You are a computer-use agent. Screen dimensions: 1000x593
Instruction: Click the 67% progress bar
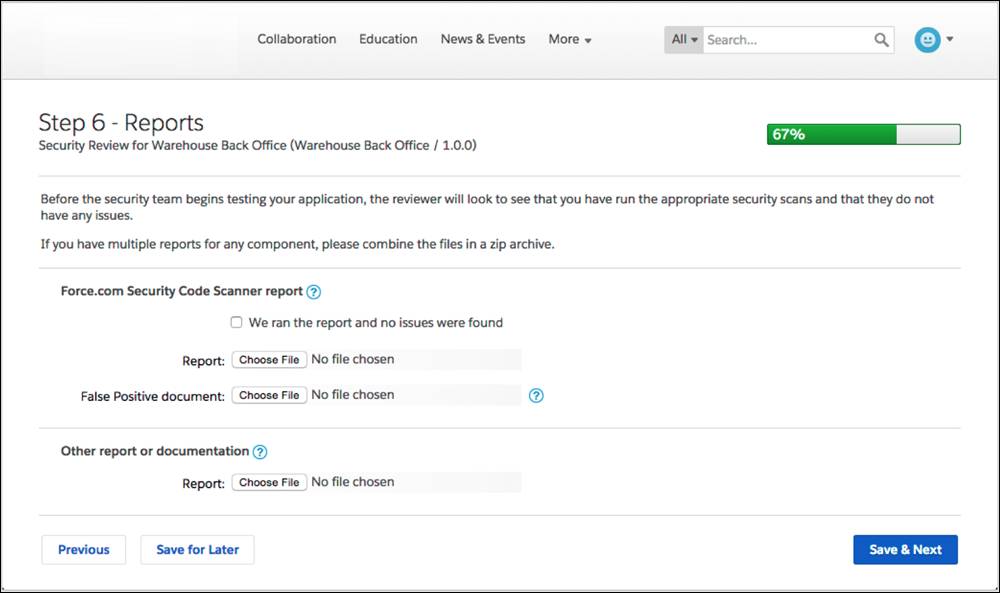pos(864,135)
